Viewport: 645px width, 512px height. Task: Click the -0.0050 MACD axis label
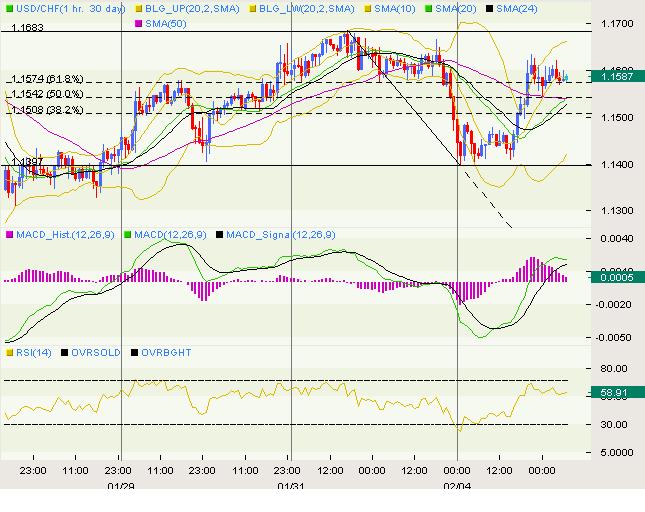(x=614, y=337)
